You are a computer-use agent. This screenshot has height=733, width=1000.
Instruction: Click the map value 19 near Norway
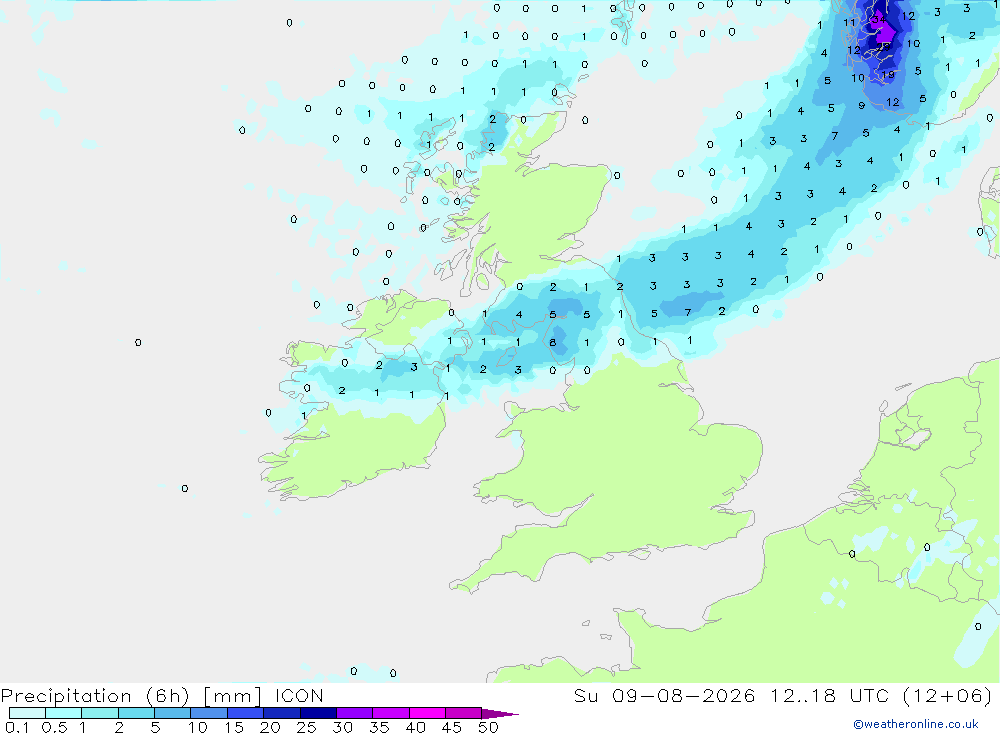[888, 75]
